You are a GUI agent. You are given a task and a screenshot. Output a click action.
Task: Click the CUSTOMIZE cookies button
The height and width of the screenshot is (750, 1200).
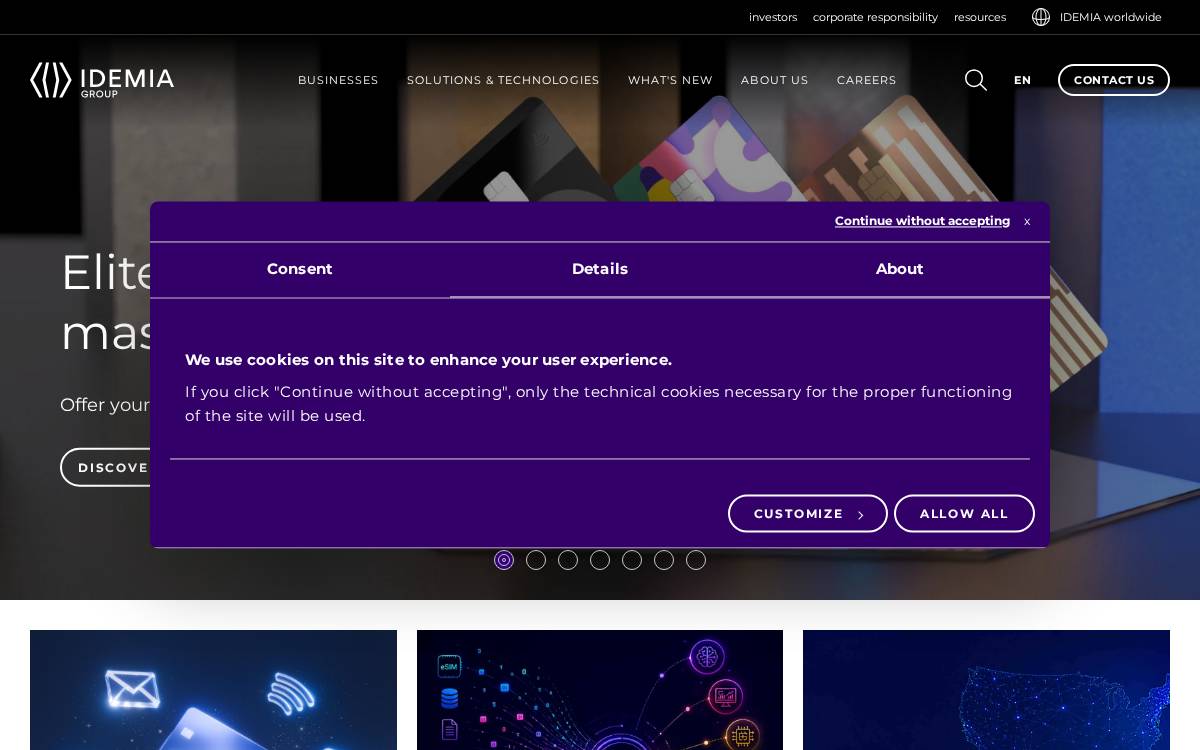point(808,514)
